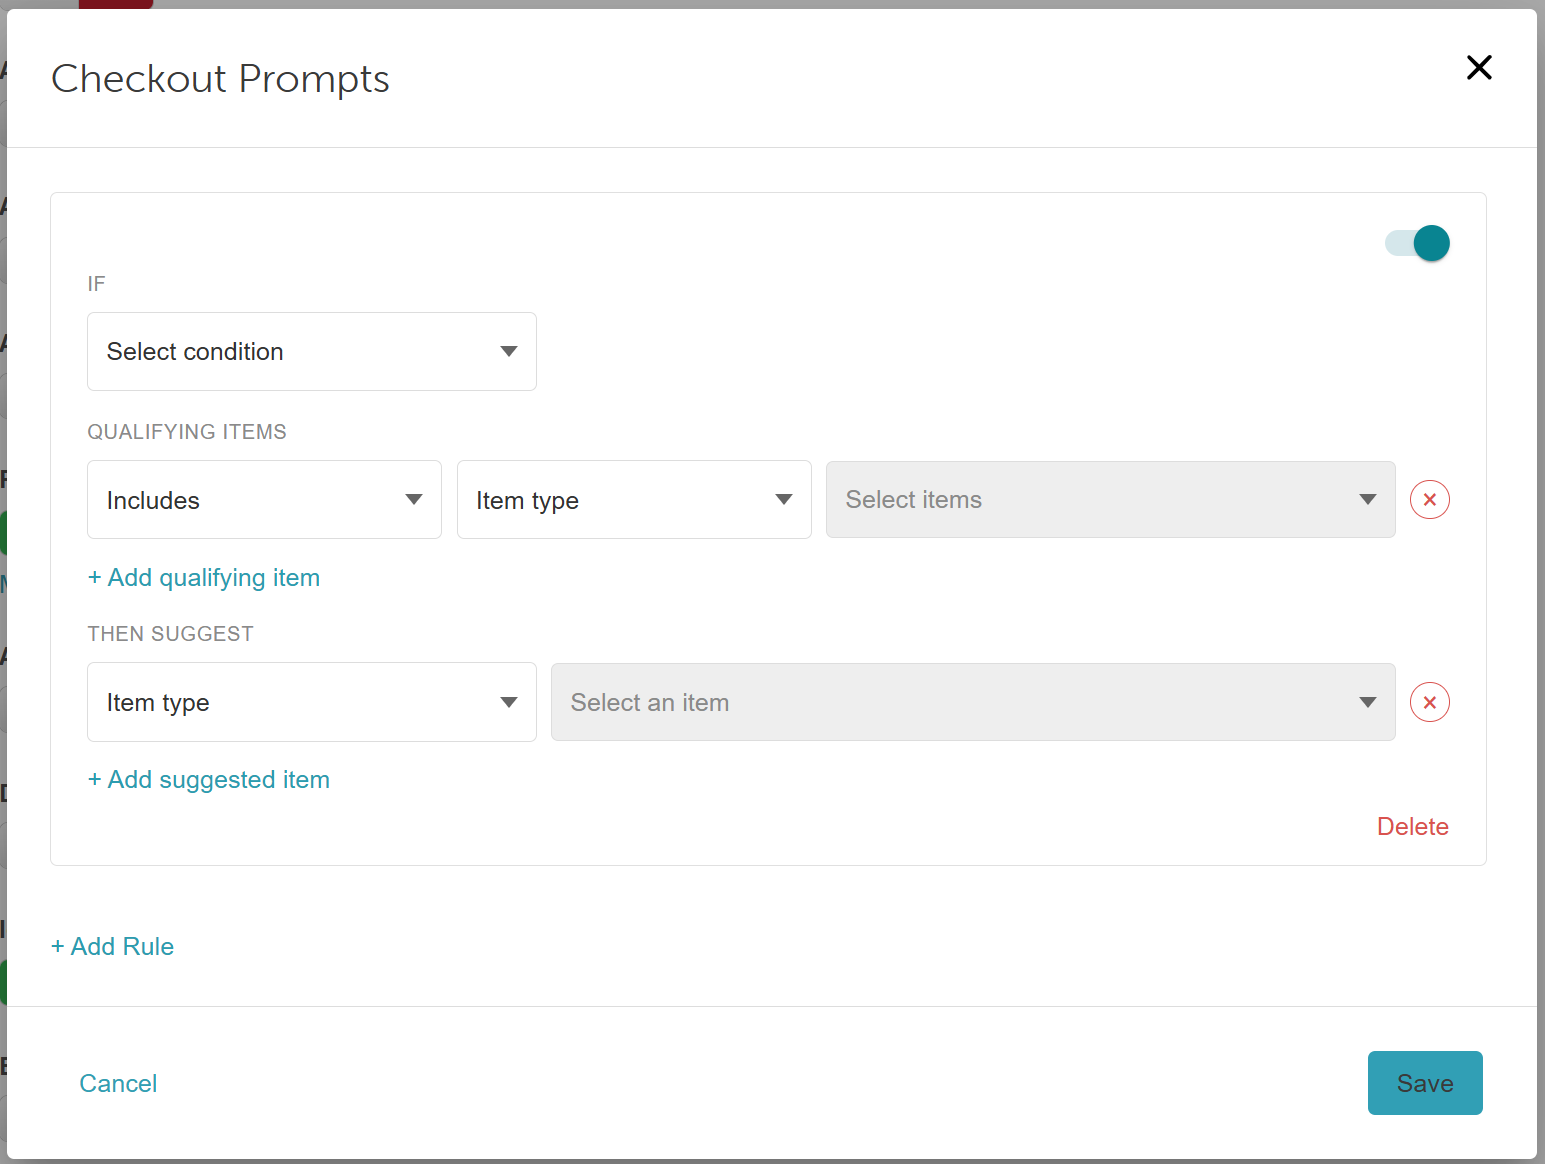Toggle the rule enabled switch

1417,243
